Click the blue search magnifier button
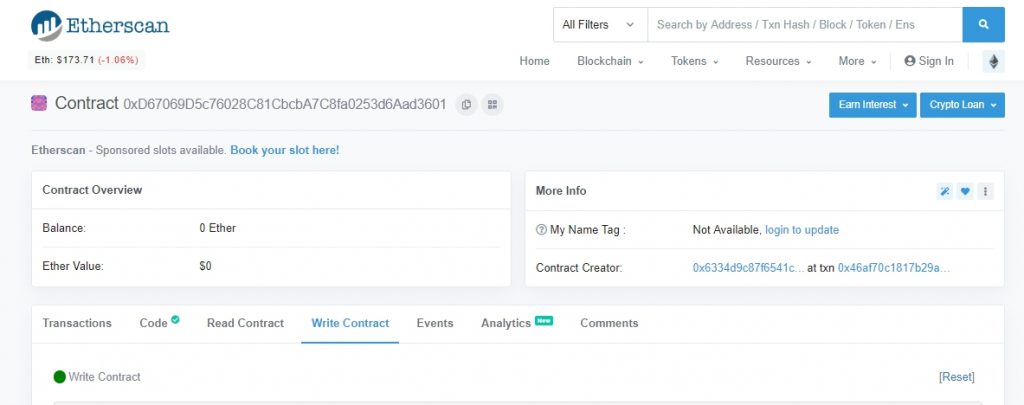The height and width of the screenshot is (405, 1024). click(983, 24)
